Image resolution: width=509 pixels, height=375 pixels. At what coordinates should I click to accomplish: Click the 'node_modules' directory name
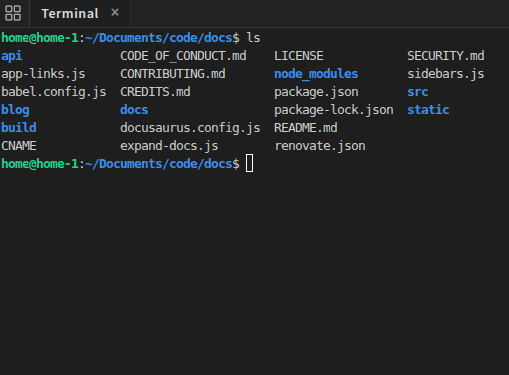tap(316, 74)
